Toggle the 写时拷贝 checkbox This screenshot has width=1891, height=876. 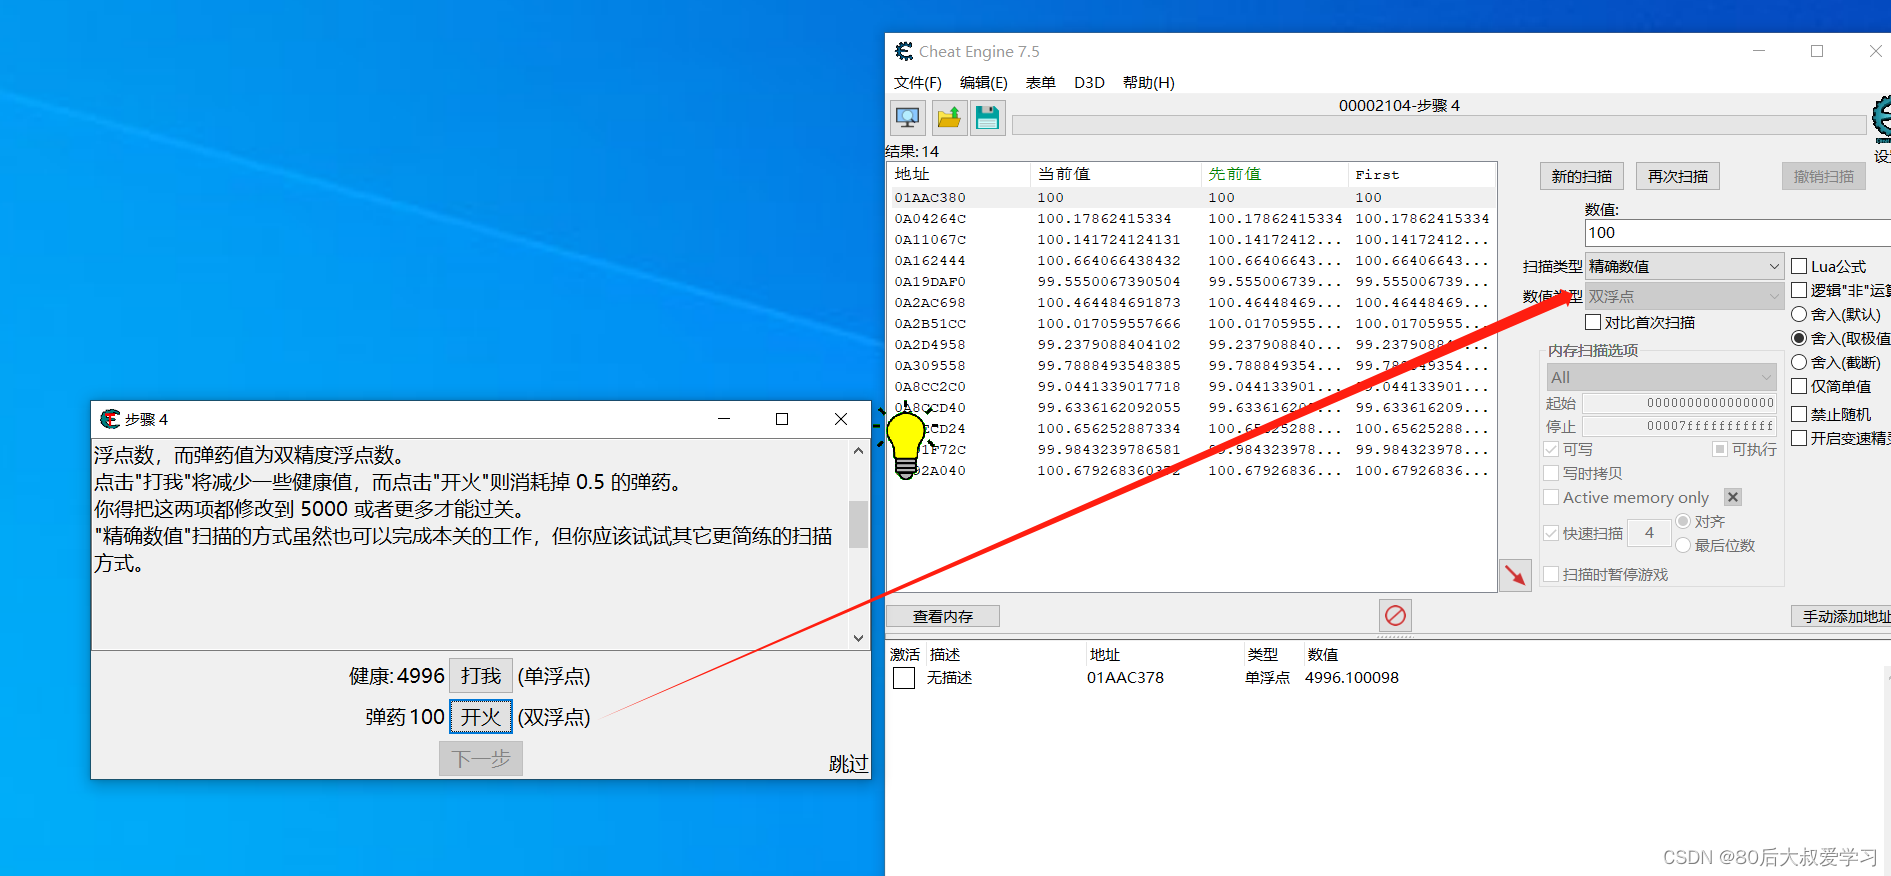tap(1551, 473)
